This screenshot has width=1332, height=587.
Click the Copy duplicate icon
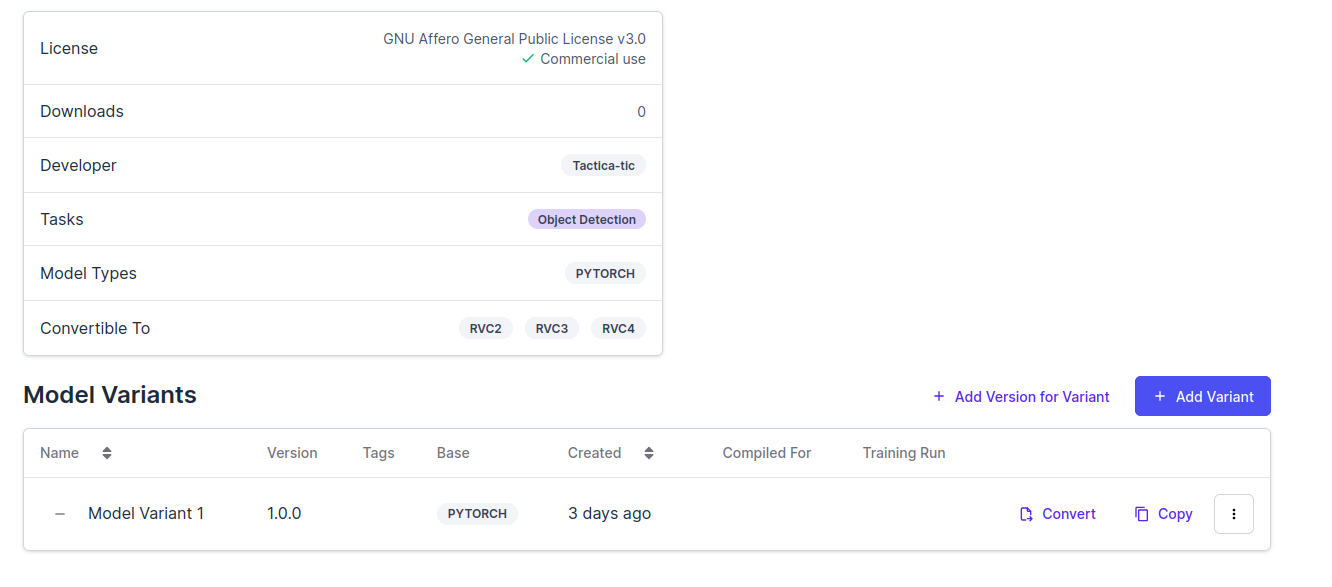point(1142,514)
